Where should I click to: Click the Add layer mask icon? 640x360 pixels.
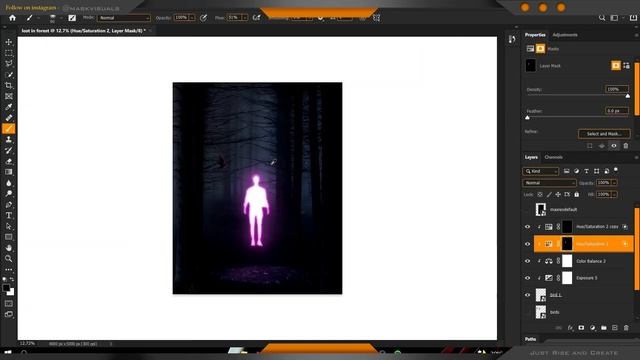point(581,328)
